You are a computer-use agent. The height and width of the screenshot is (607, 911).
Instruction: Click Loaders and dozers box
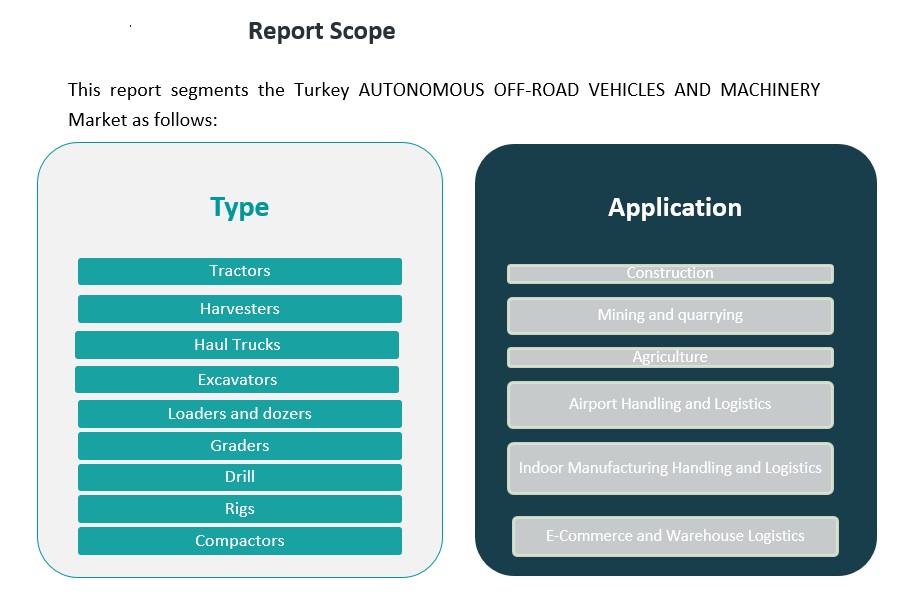240,413
